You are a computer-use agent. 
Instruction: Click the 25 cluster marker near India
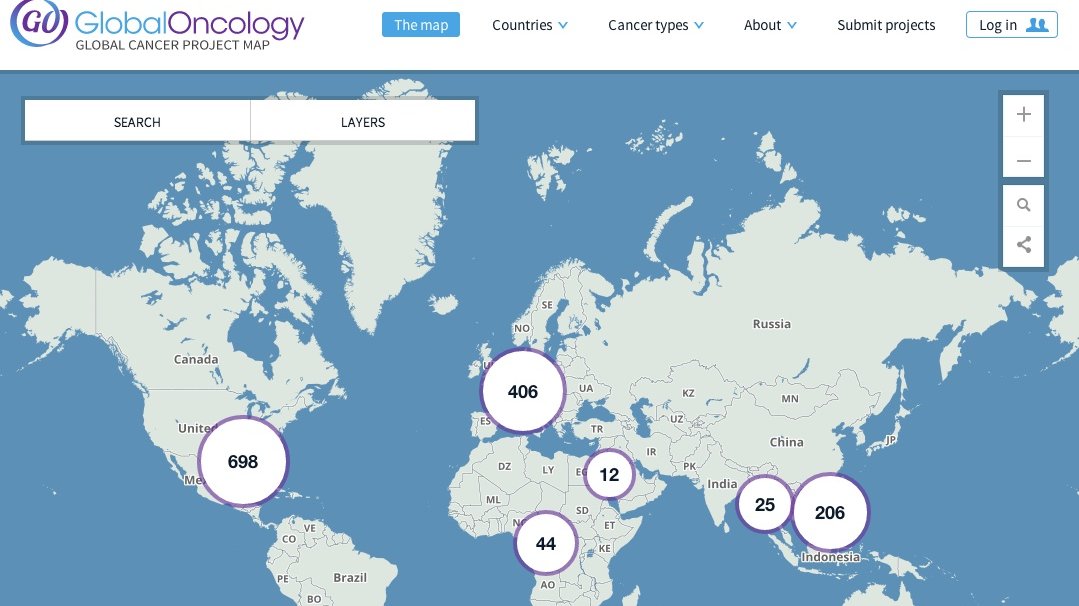pyautogui.click(x=765, y=505)
